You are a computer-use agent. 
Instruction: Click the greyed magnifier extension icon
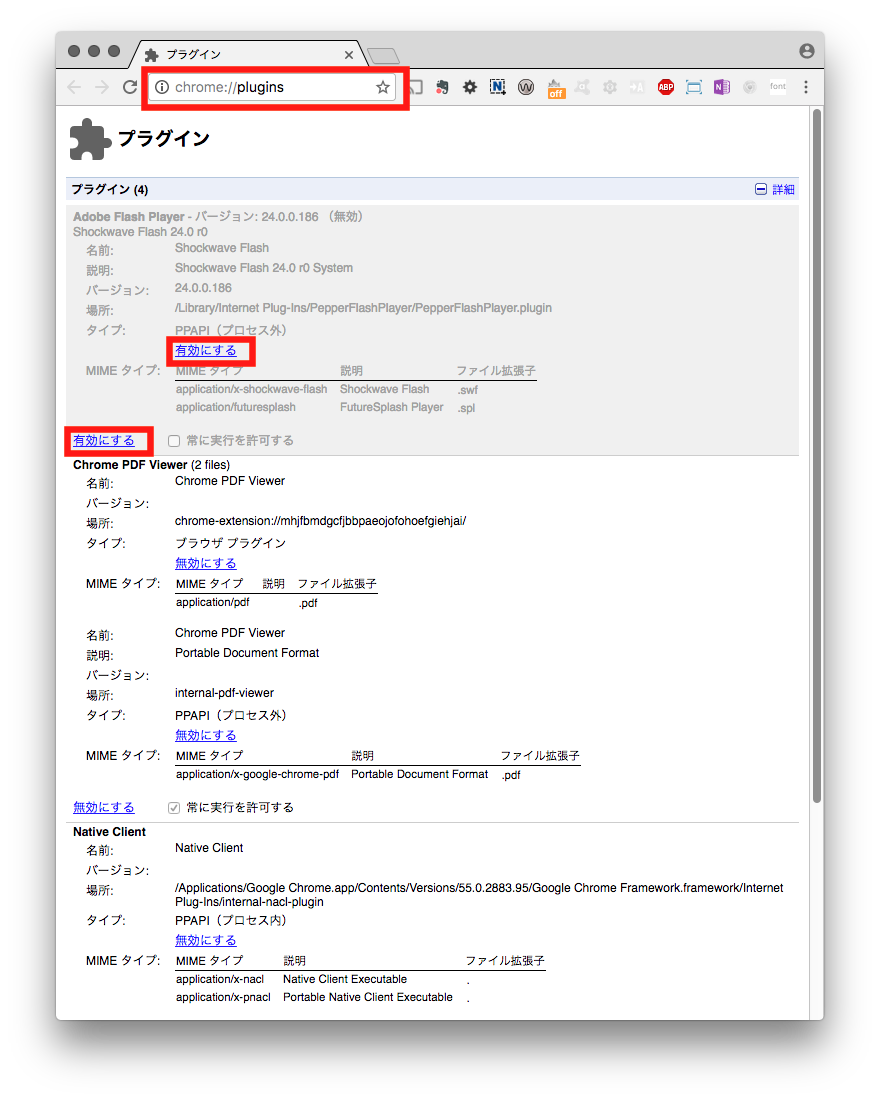(x=582, y=87)
